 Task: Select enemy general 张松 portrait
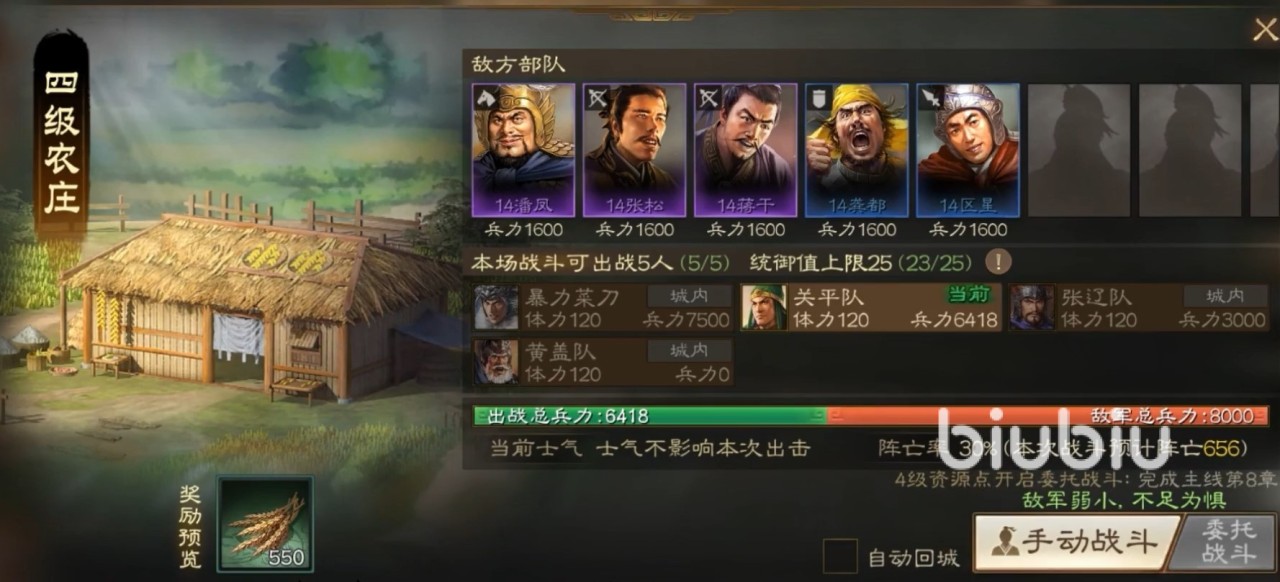[635, 150]
